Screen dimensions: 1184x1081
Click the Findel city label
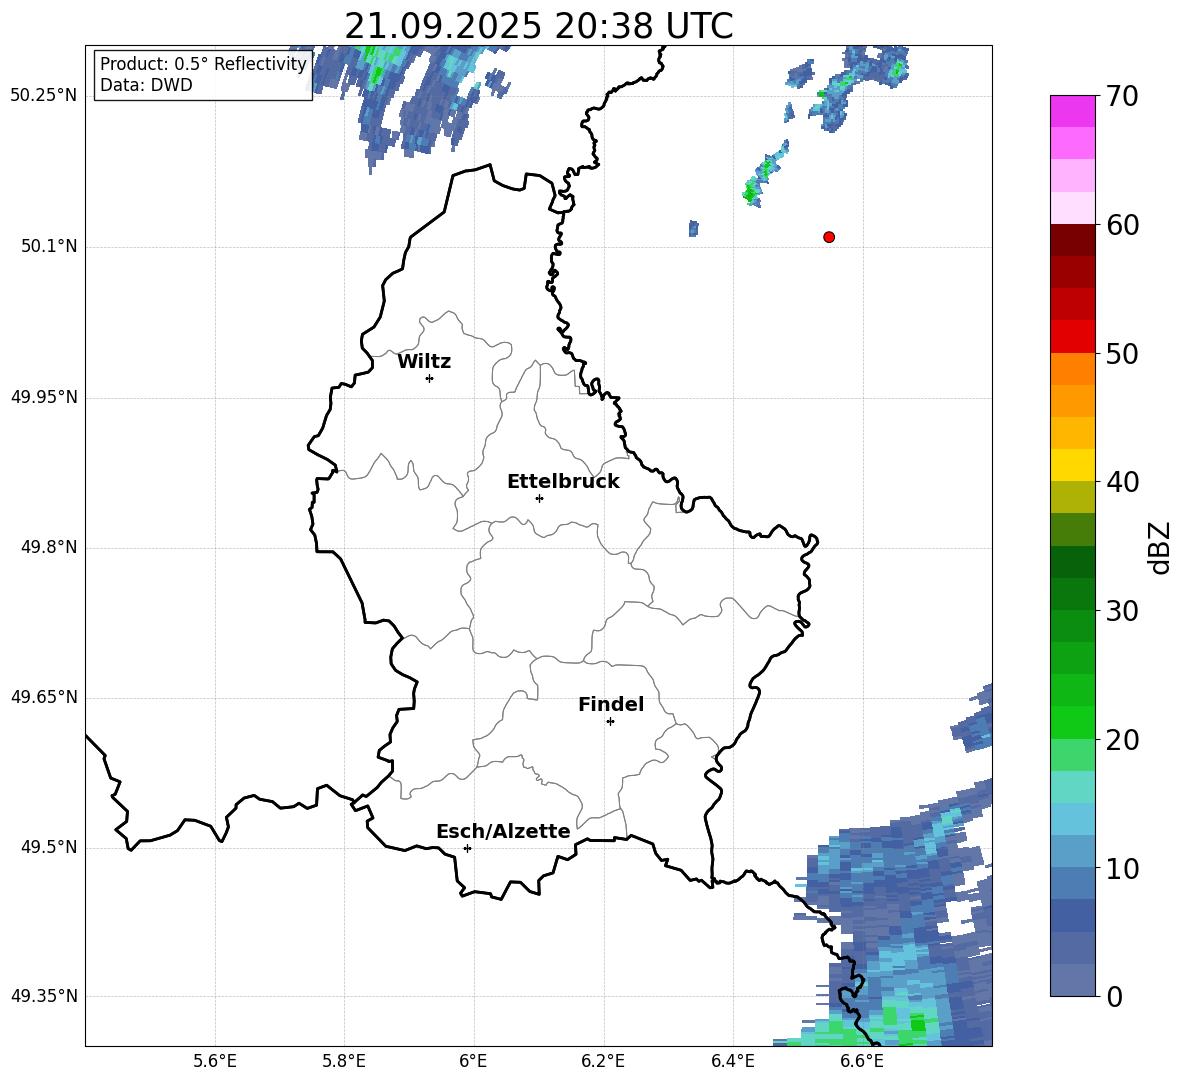pyautogui.click(x=611, y=704)
